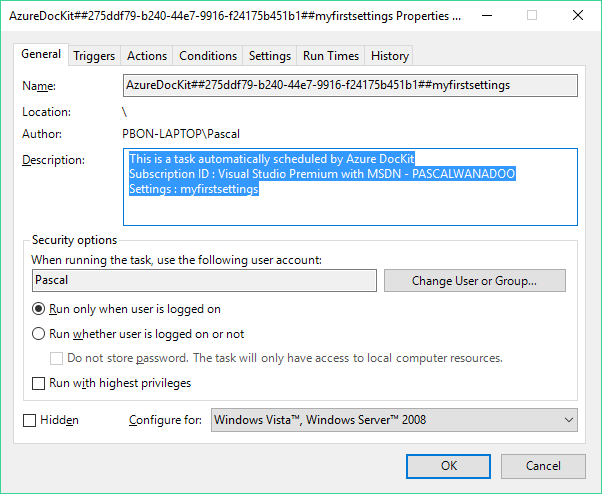Image resolution: width=602 pixels, height=494 pixels.
Task: View the Run Times tab
Action: point(331,56)
